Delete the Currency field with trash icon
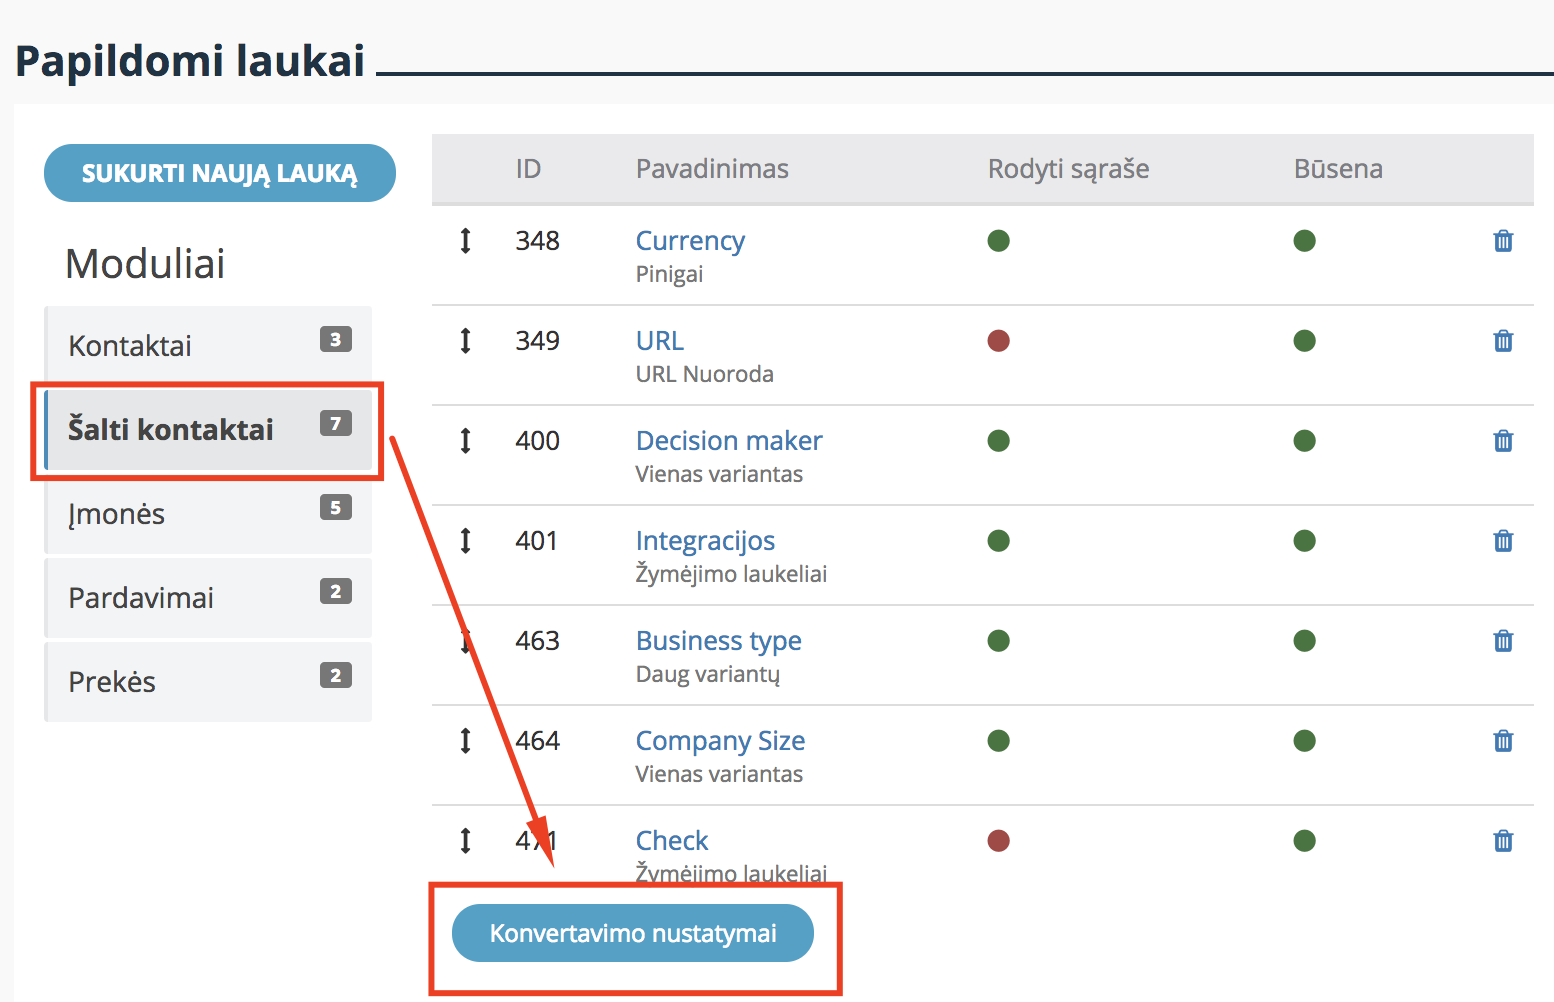The image size is (1554, 1002). (x=1503, y=241)
